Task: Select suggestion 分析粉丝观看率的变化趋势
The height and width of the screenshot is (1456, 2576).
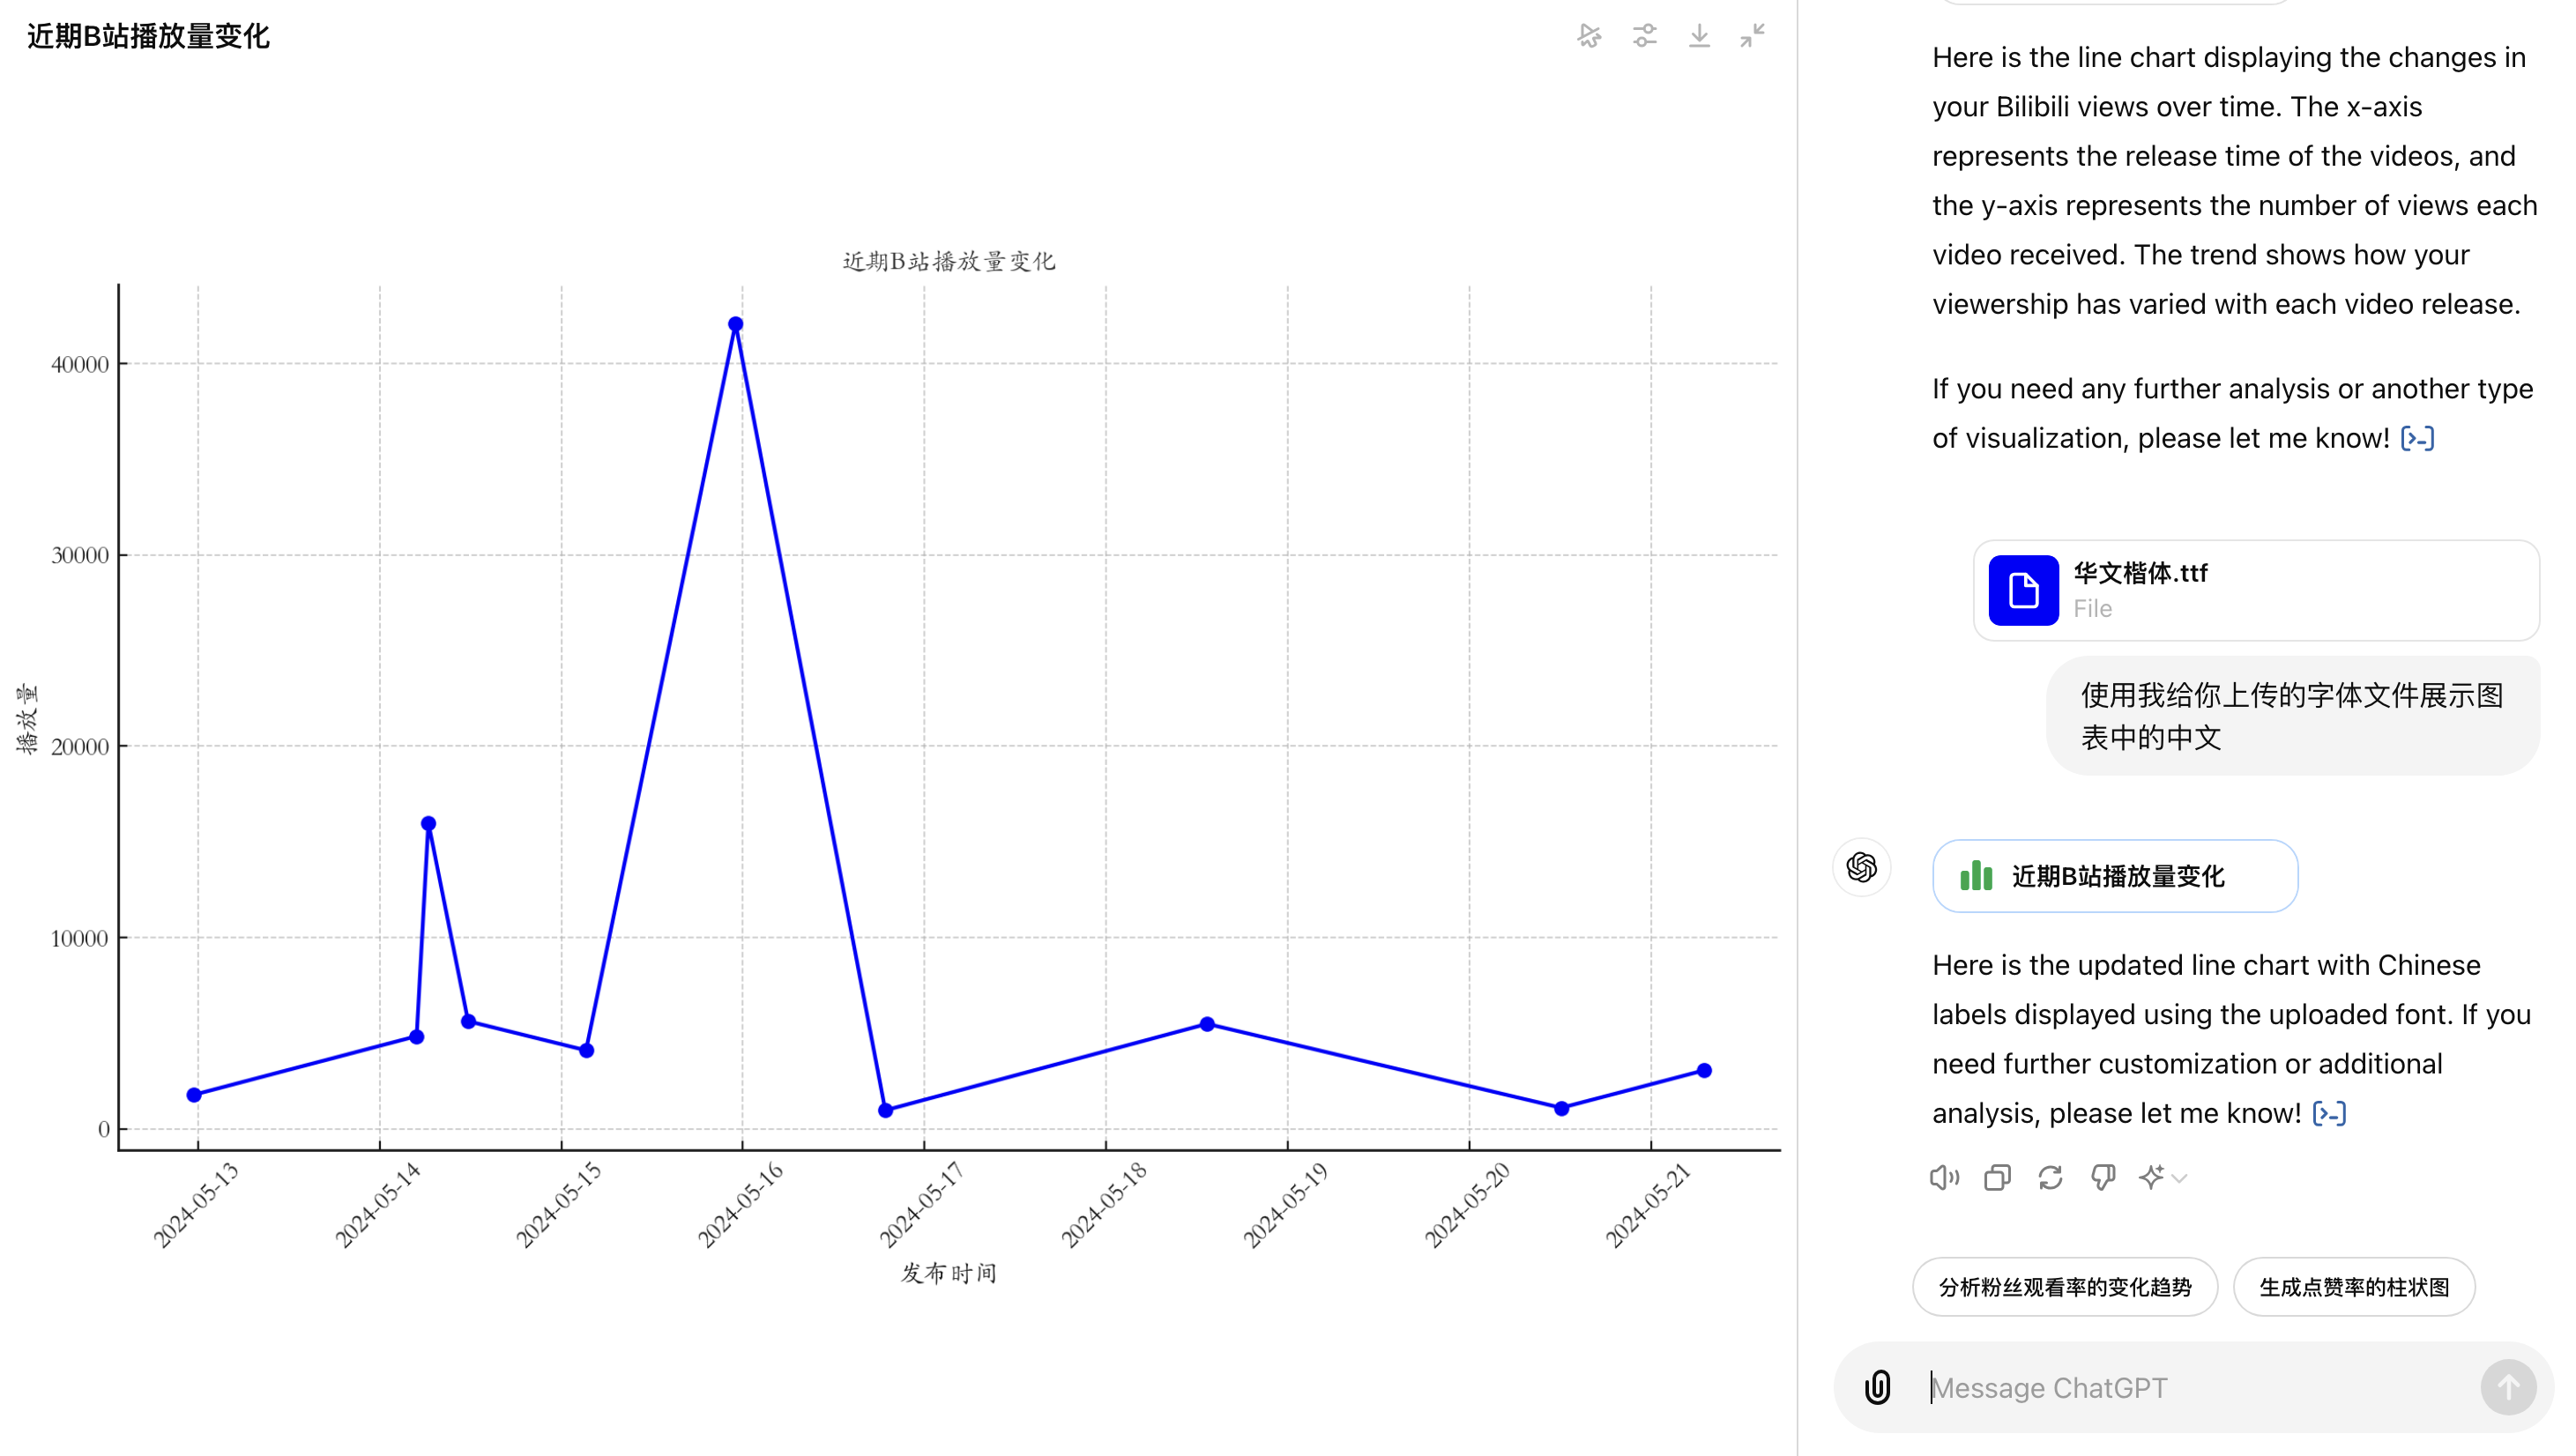Action: pos(2065,1287)
